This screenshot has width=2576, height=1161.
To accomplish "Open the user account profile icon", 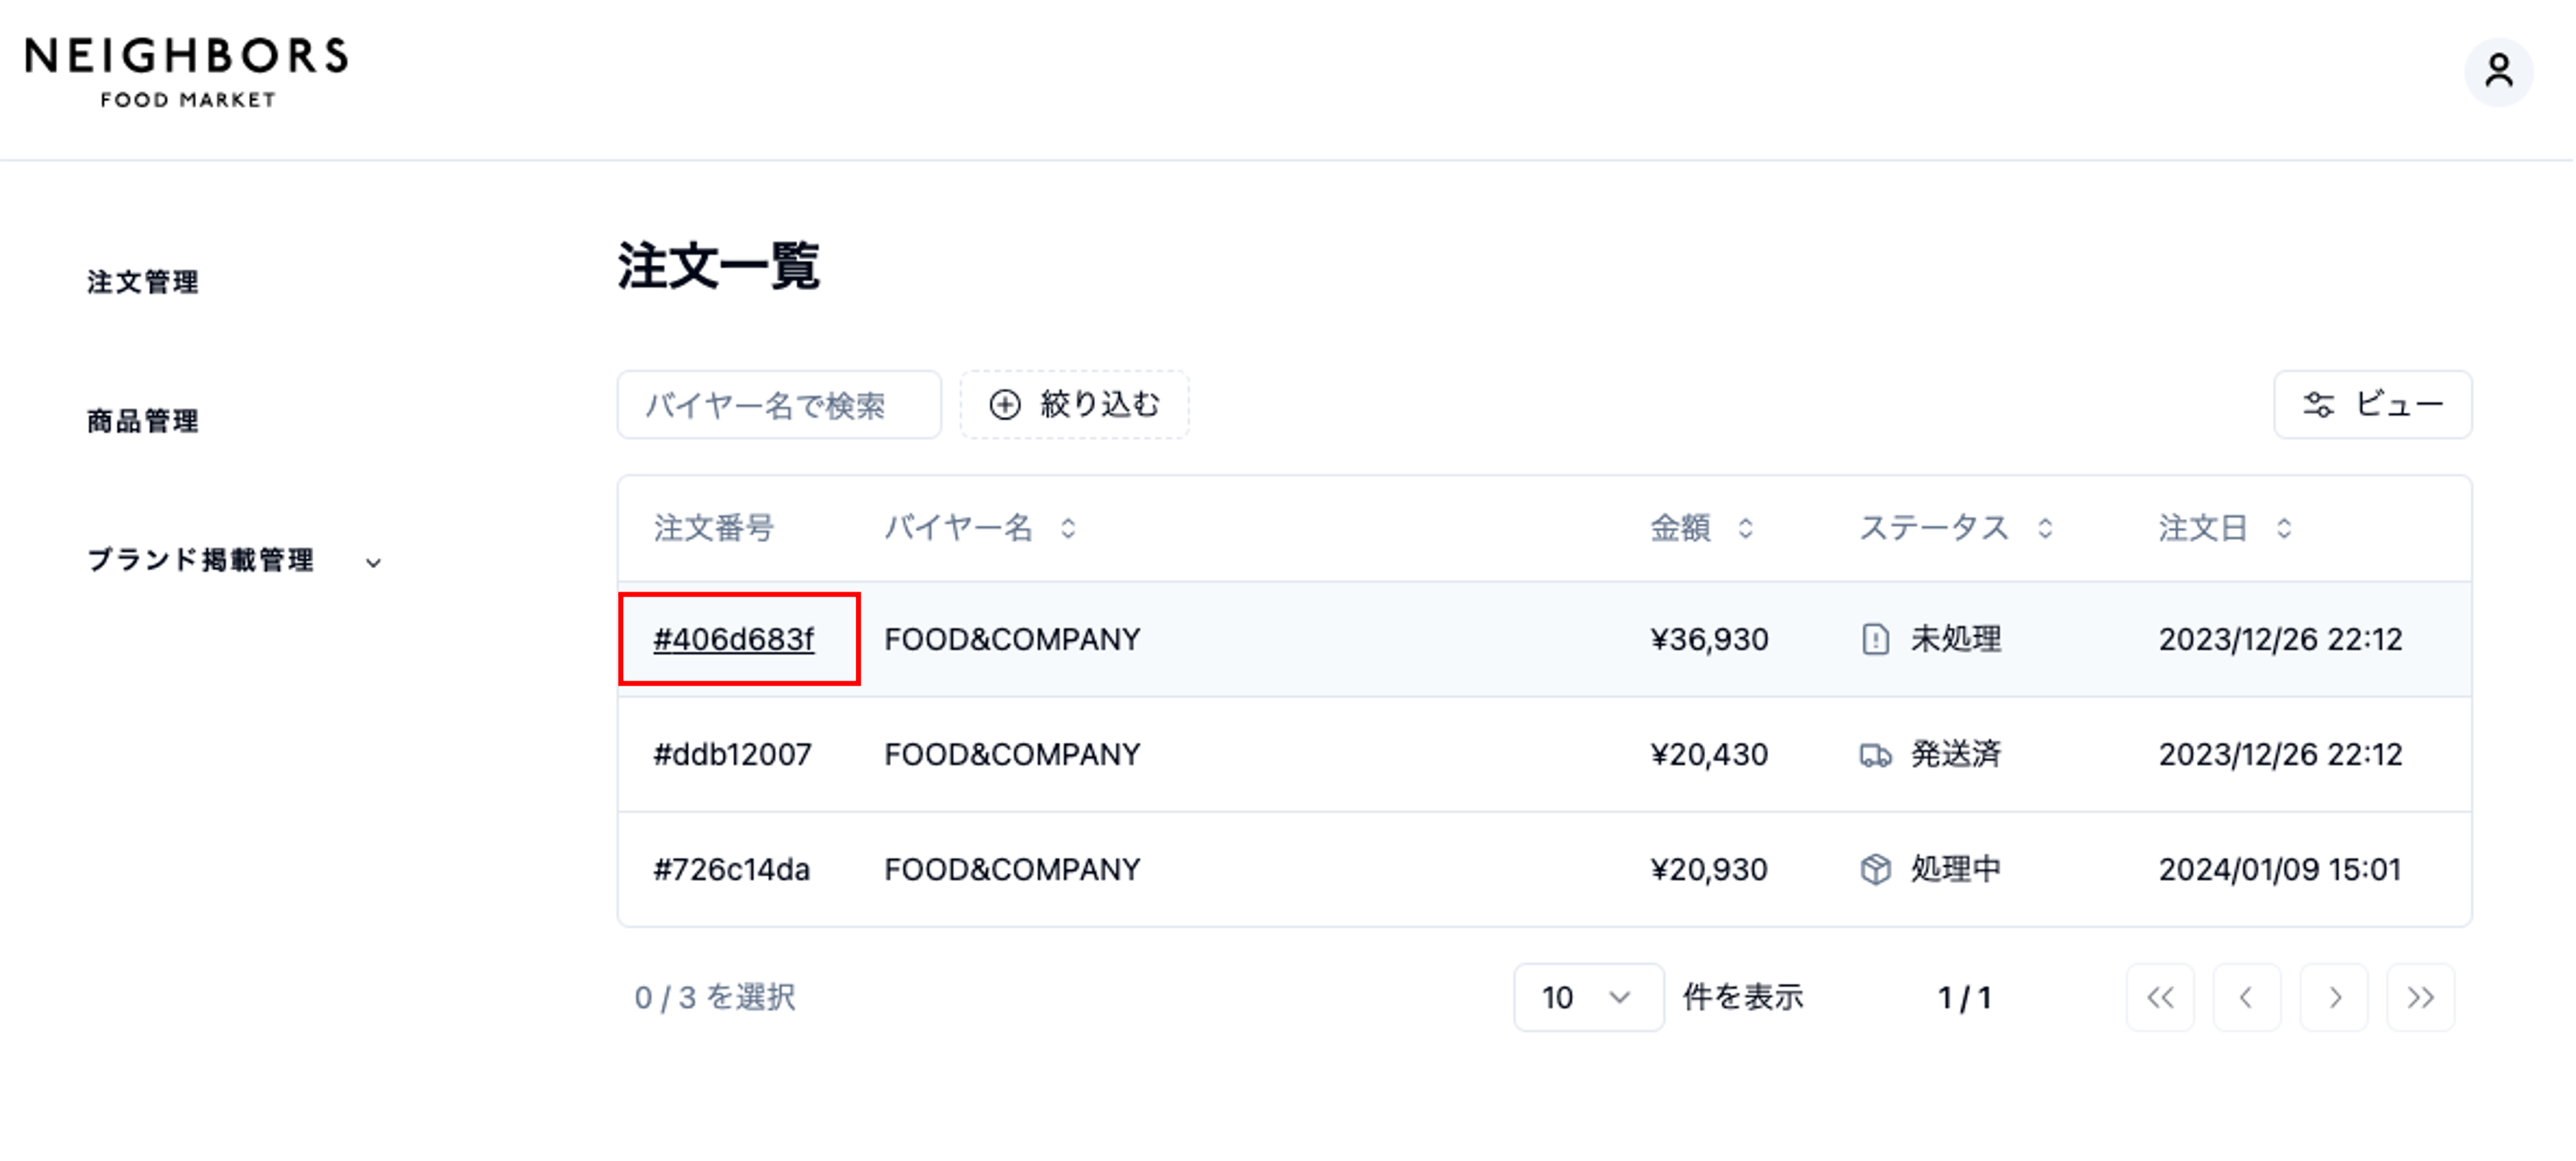I will [2498, 71].
